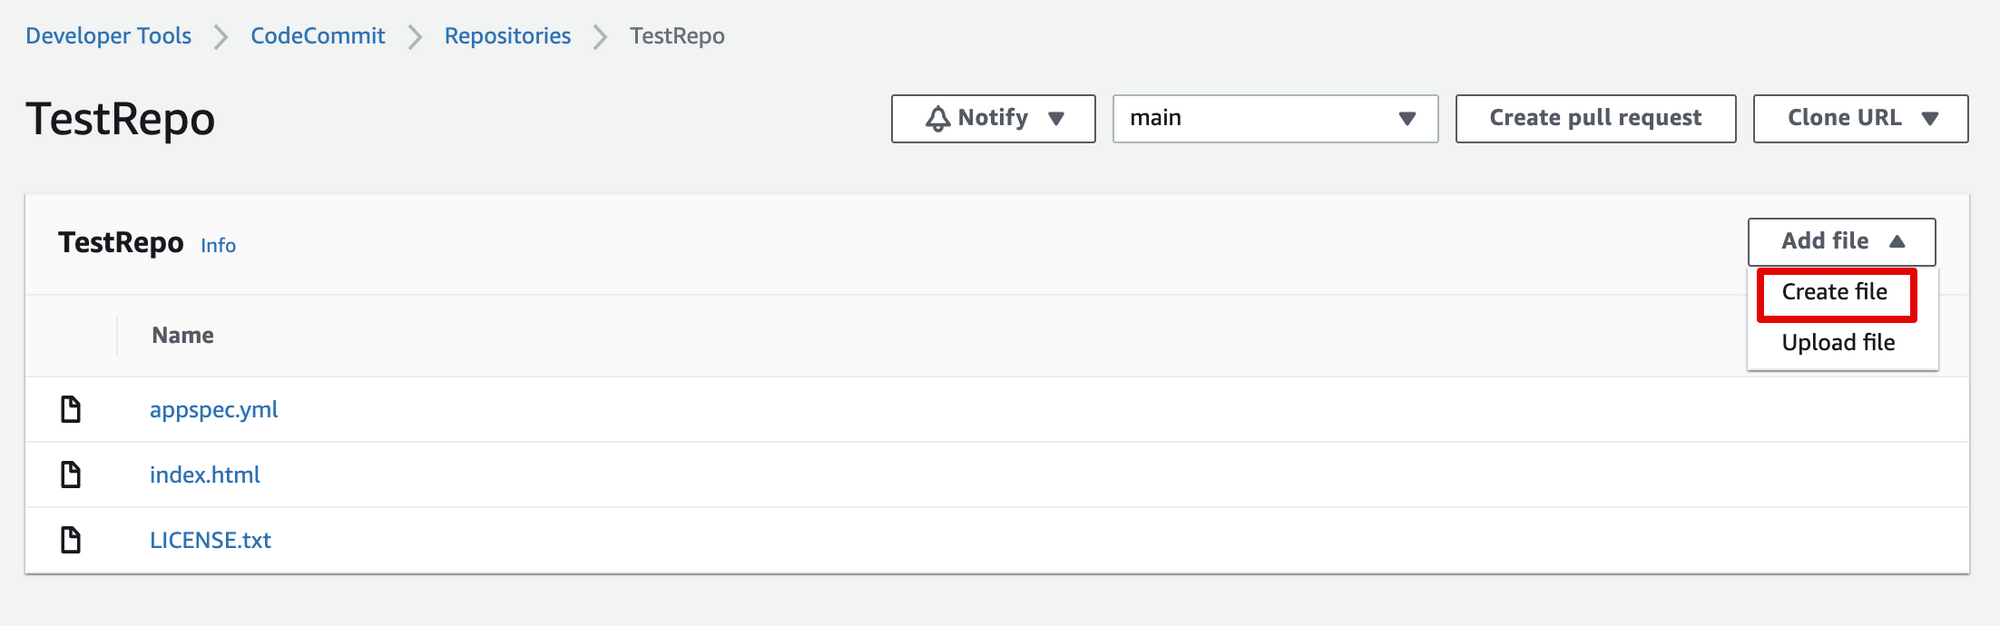Expand the main branch selector

(1275, 119)
